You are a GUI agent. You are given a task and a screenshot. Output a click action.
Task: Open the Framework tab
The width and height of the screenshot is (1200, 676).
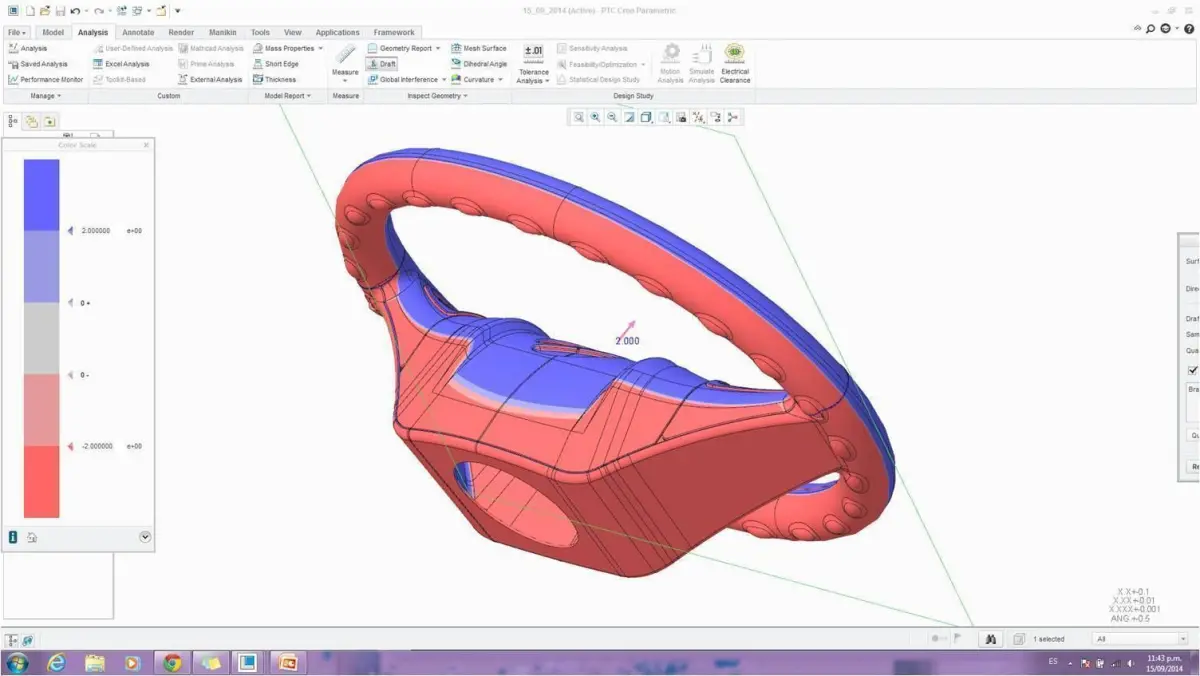[x=394, y=32]
